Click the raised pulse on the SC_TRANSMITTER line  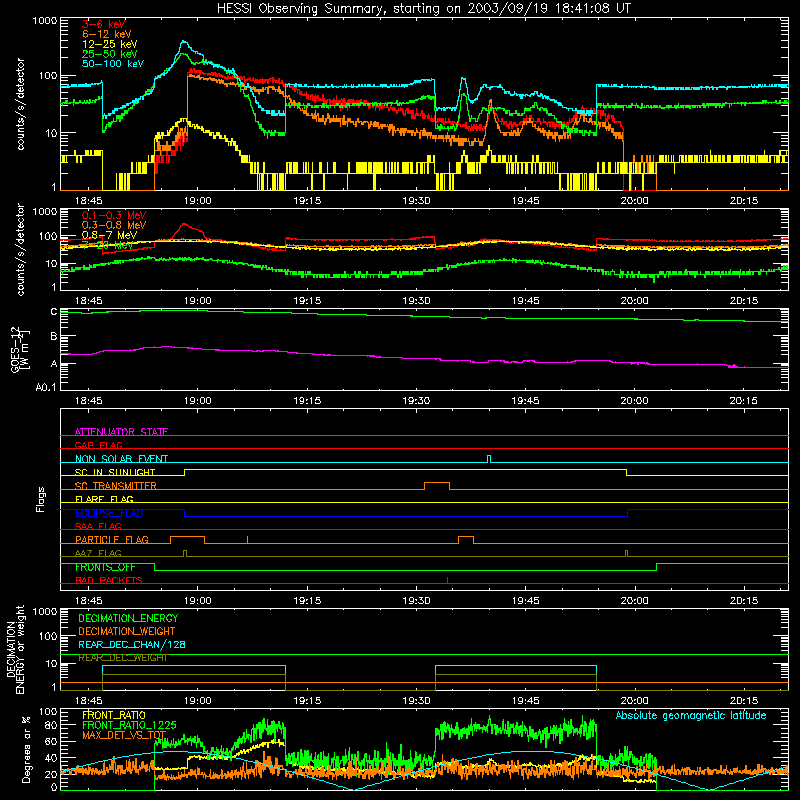[x=437, y=485]
